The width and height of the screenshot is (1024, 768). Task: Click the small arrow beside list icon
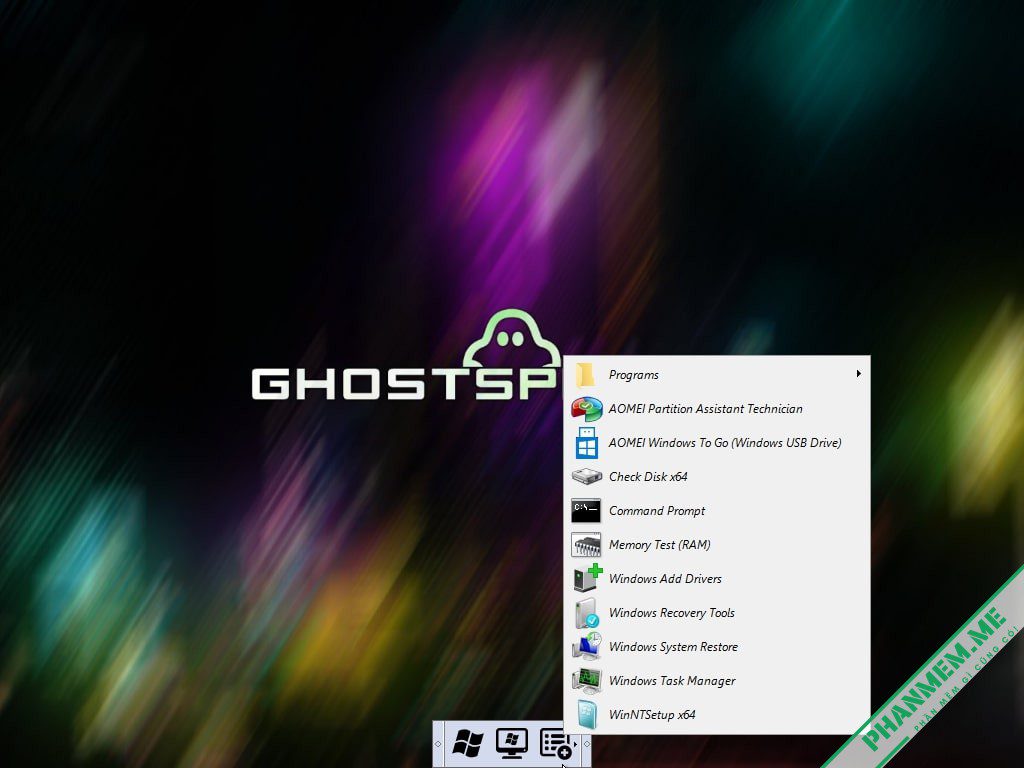tap(575, 744)
